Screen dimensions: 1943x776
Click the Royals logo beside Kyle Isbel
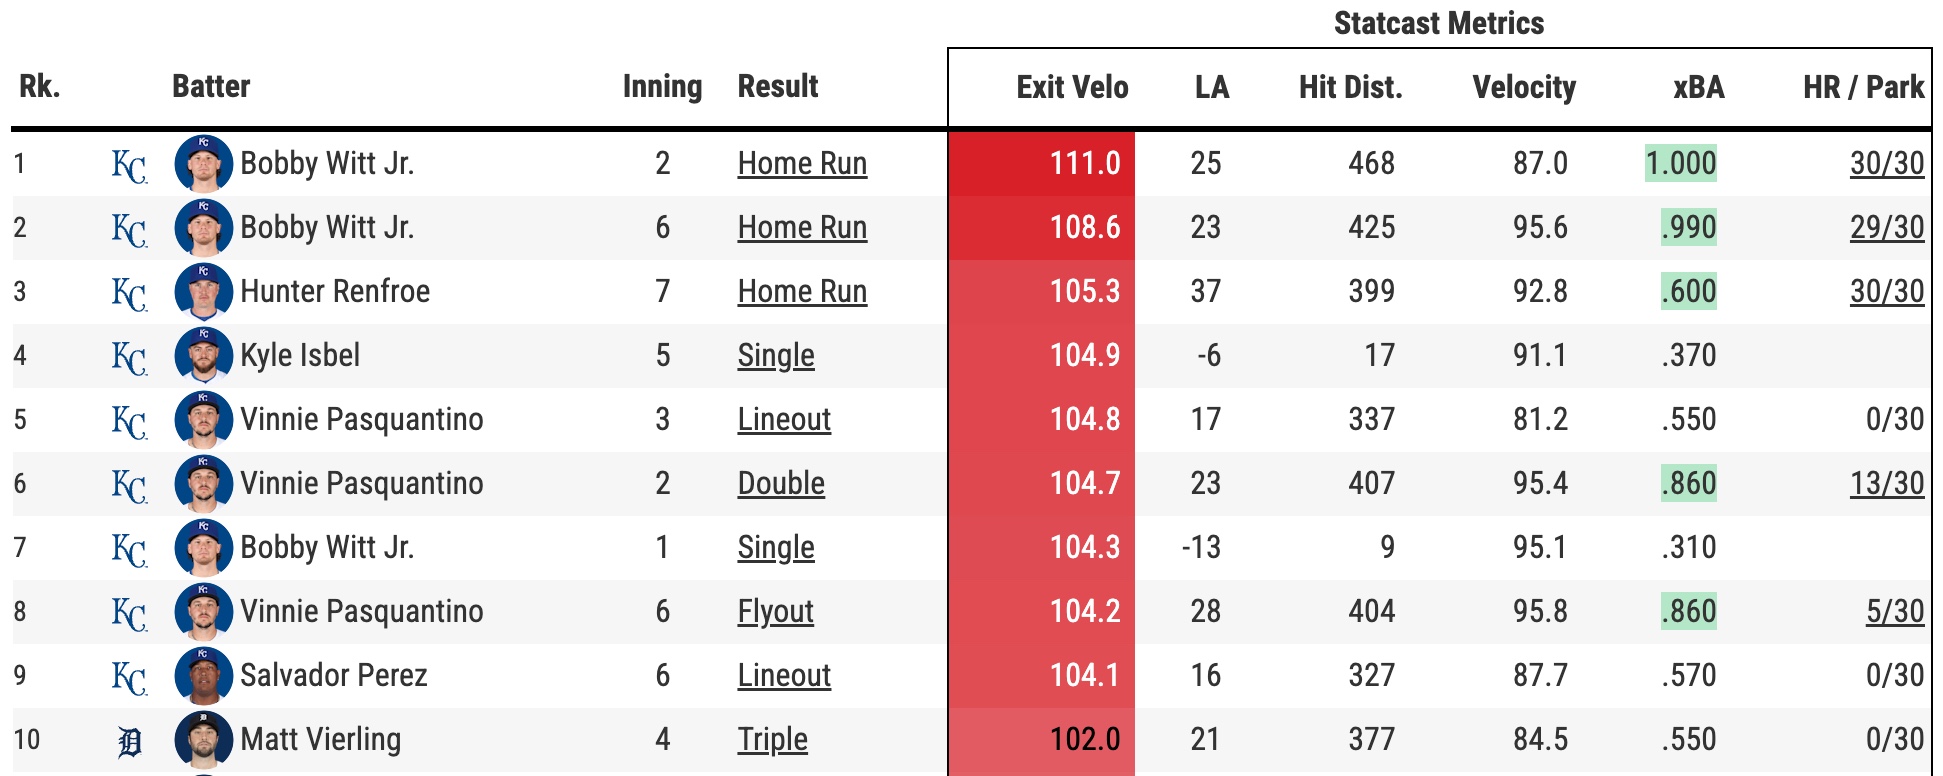[129, 357]
